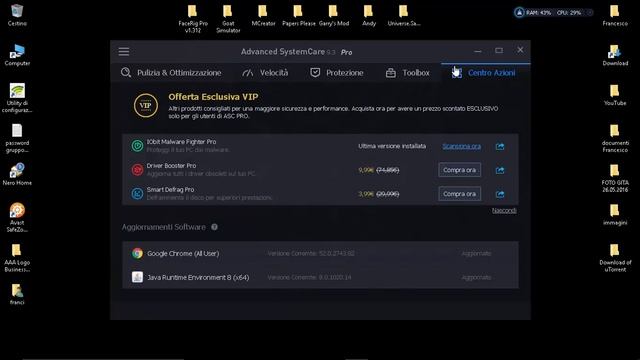Click the Google Chrome (All User) row label
The width and height of the screenshot is (640, 360).
coord(183,253)
